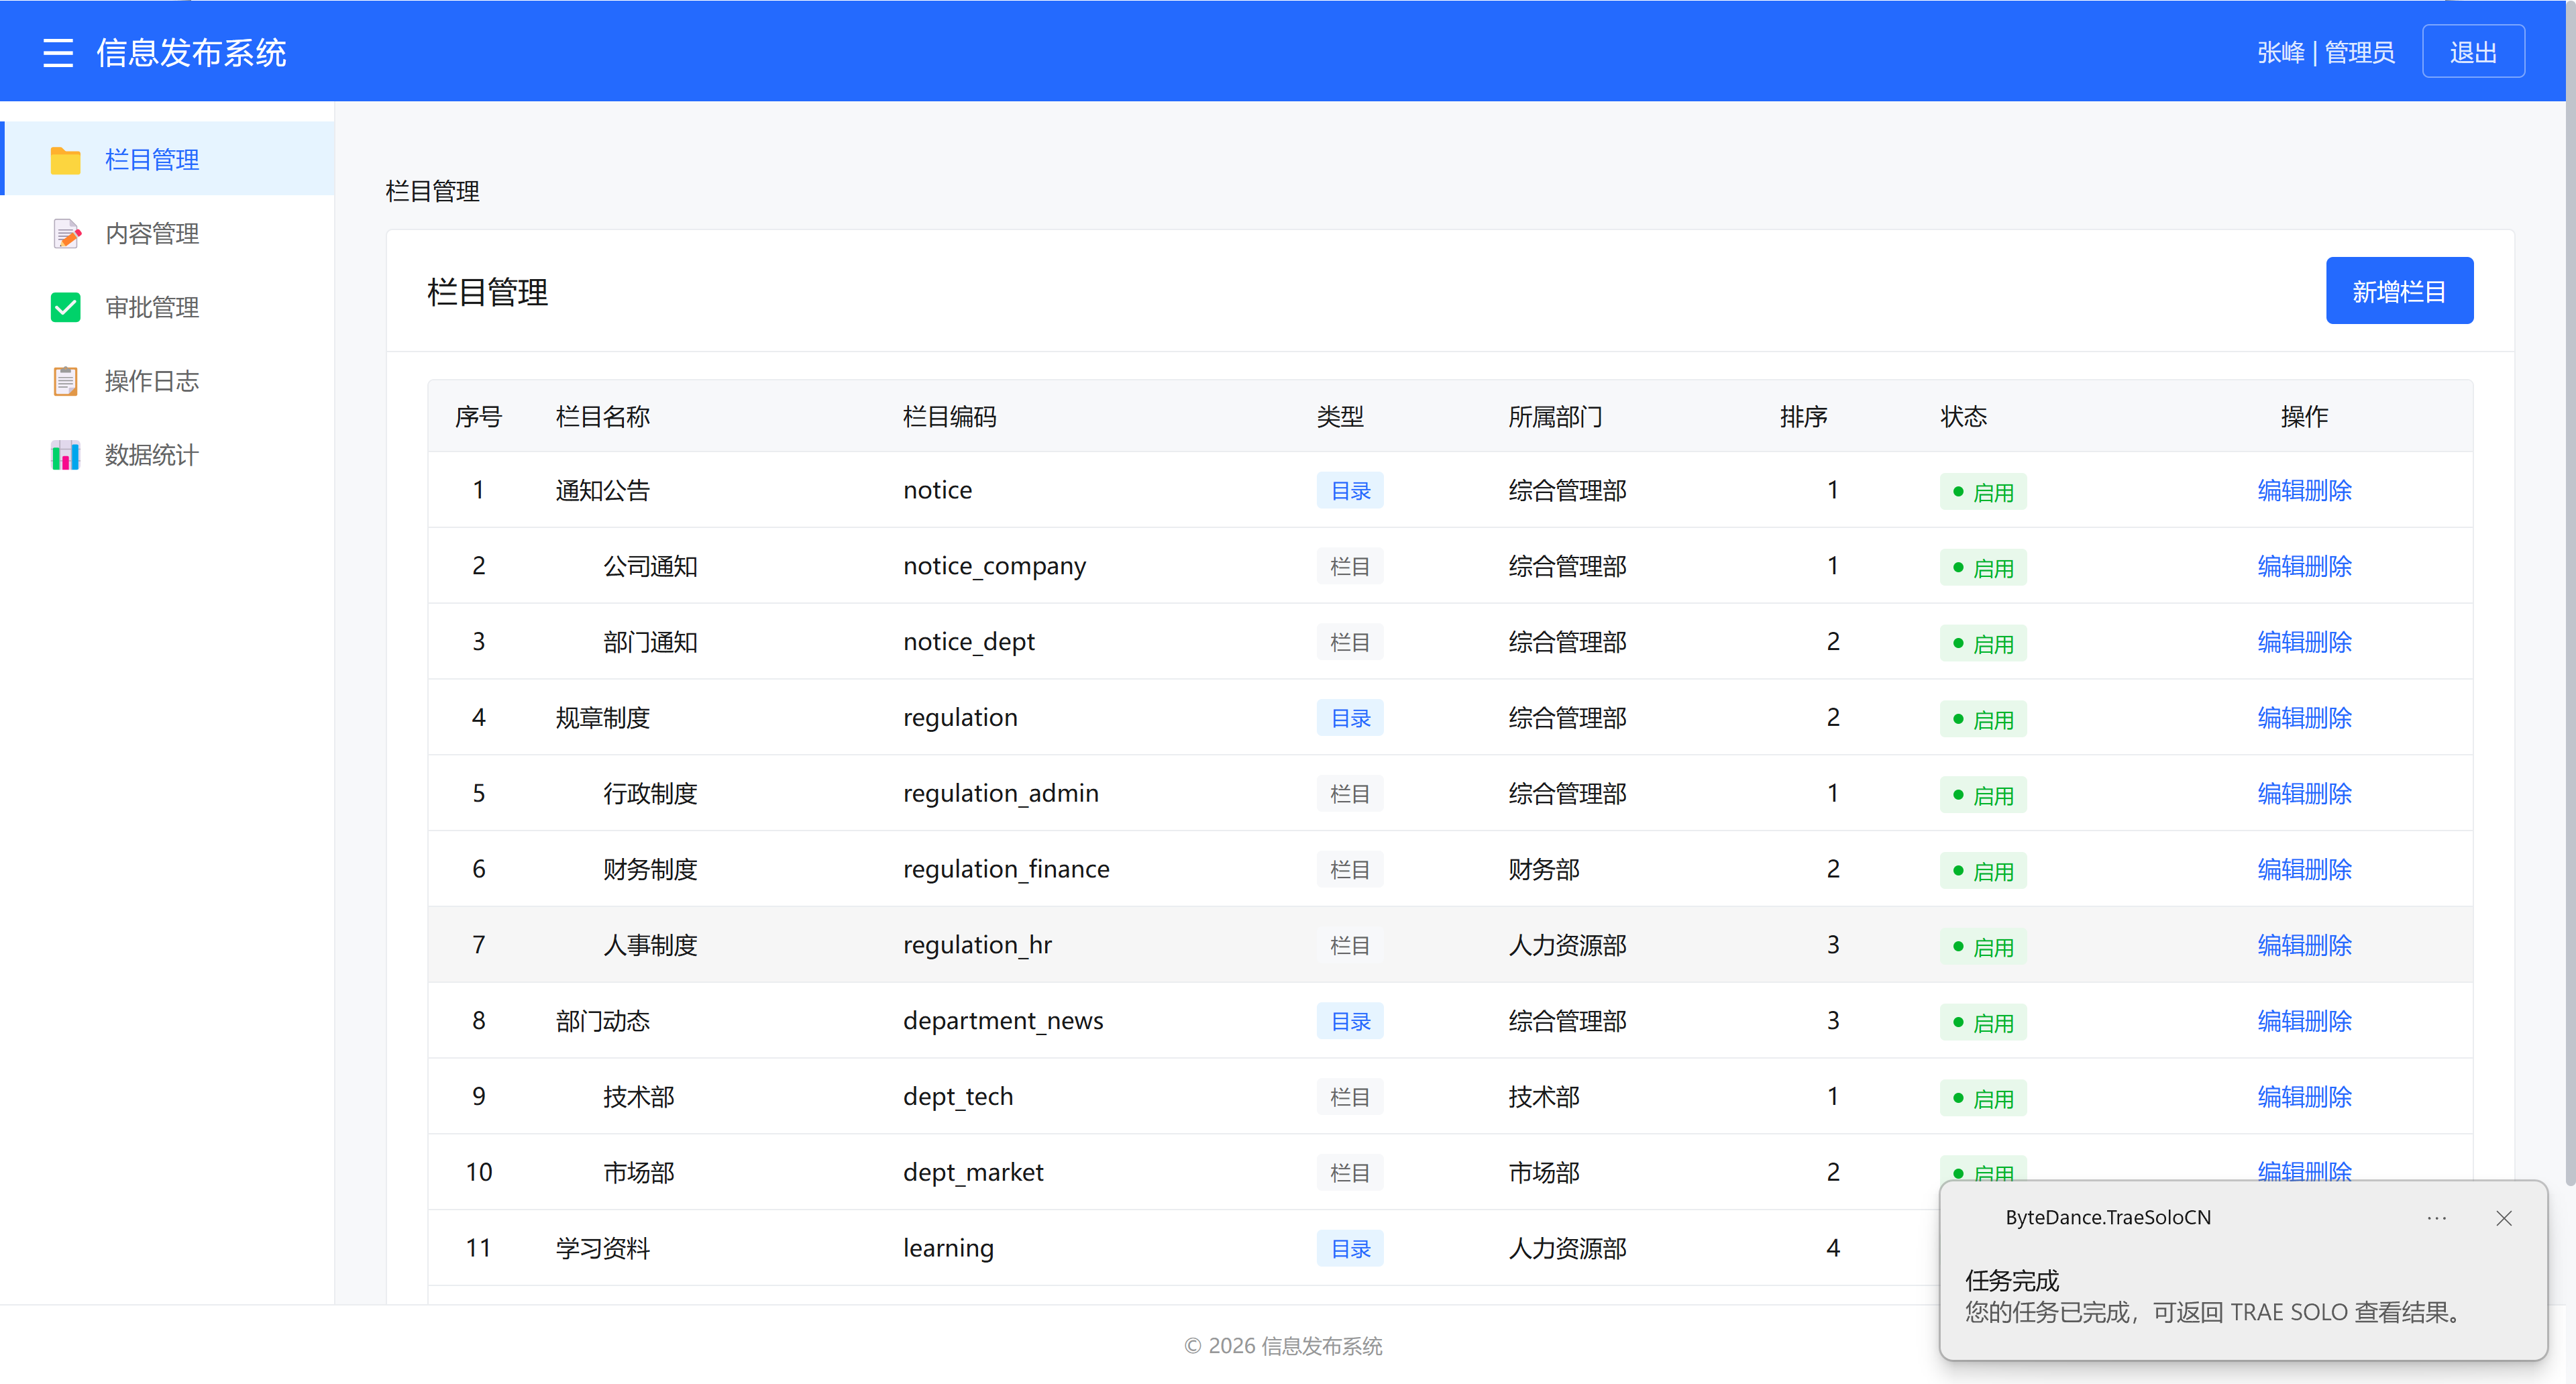Click the 目录 tag in the 通知公告 row

coord(1350,491)
